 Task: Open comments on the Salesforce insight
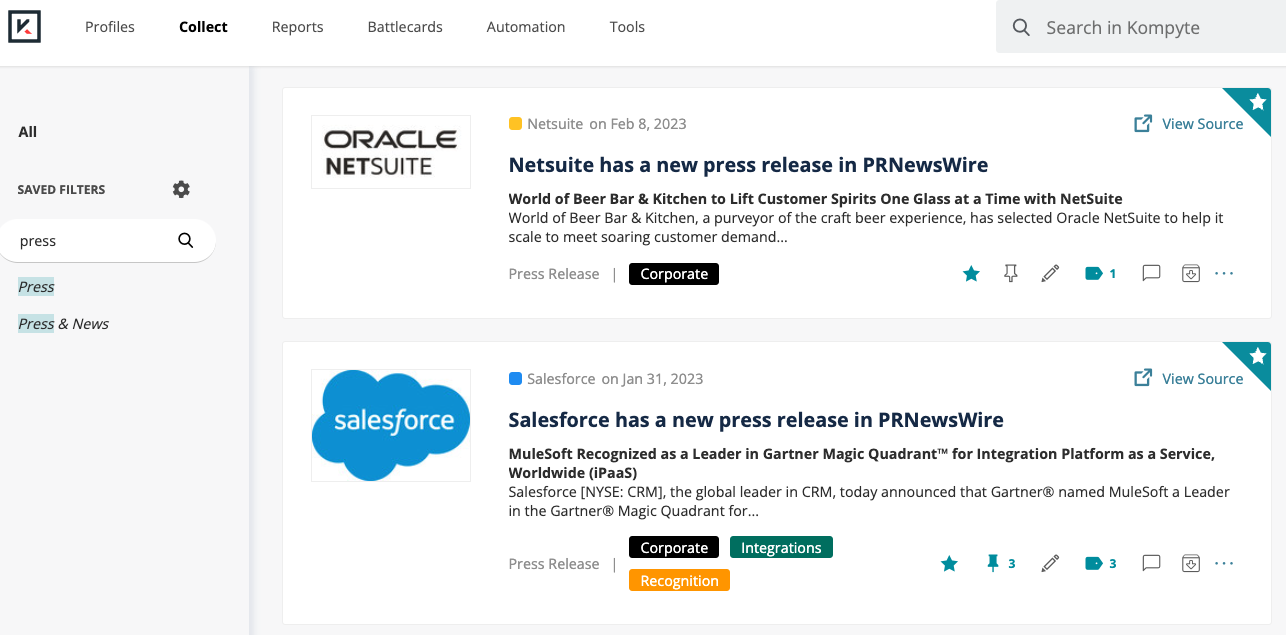pyautogui.click(x=1151, y=564)
